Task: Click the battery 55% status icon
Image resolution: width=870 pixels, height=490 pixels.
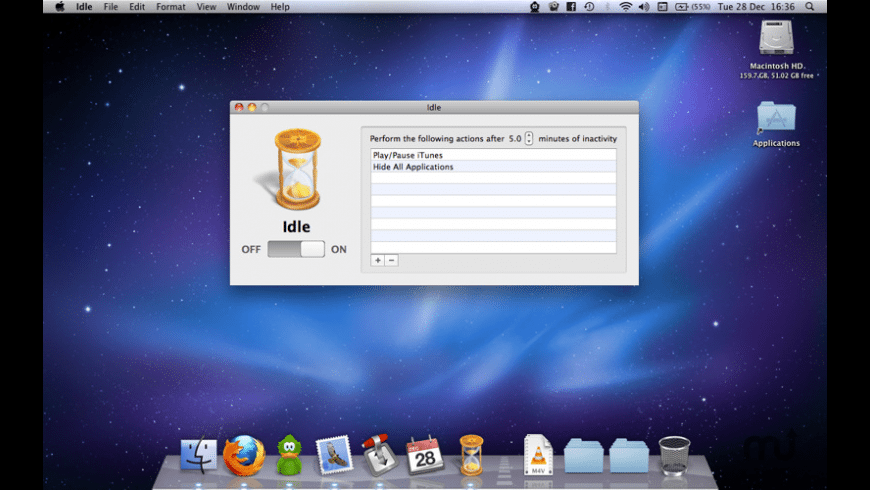Action: (x=692, y=7)
